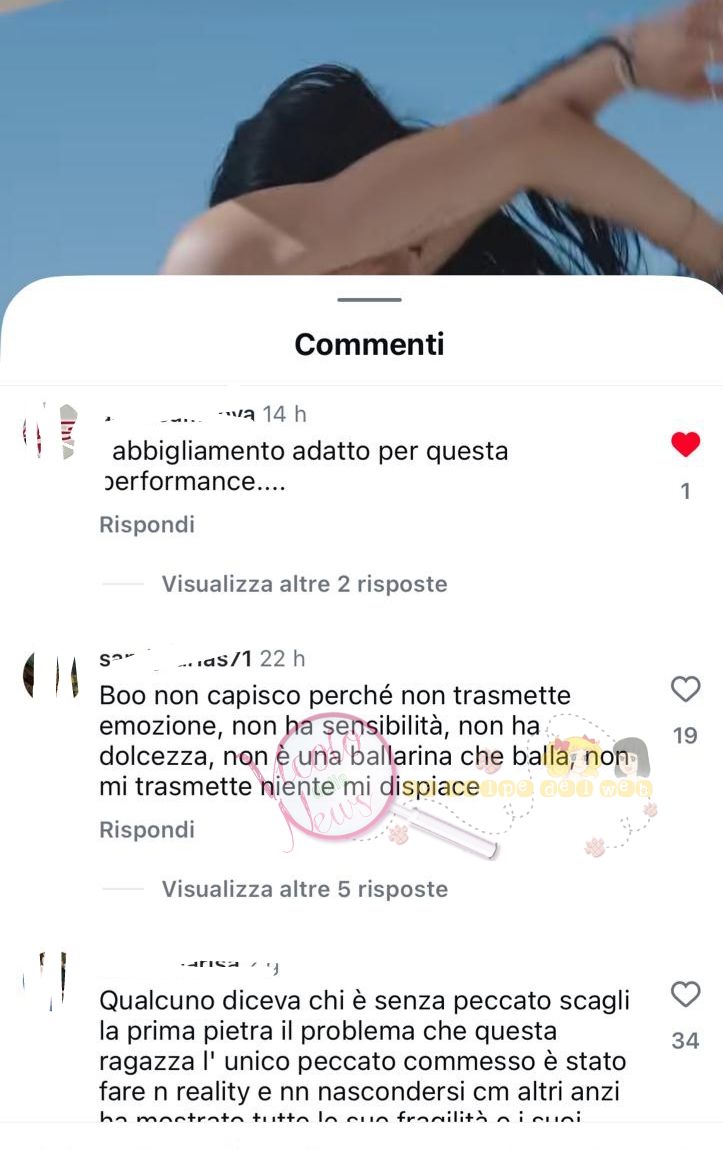Image resolution: width=723 pixels, height=1150 pixels.
Task: Reply to the 'Boo non capisco' comment
Action: [x=147, y=829]
